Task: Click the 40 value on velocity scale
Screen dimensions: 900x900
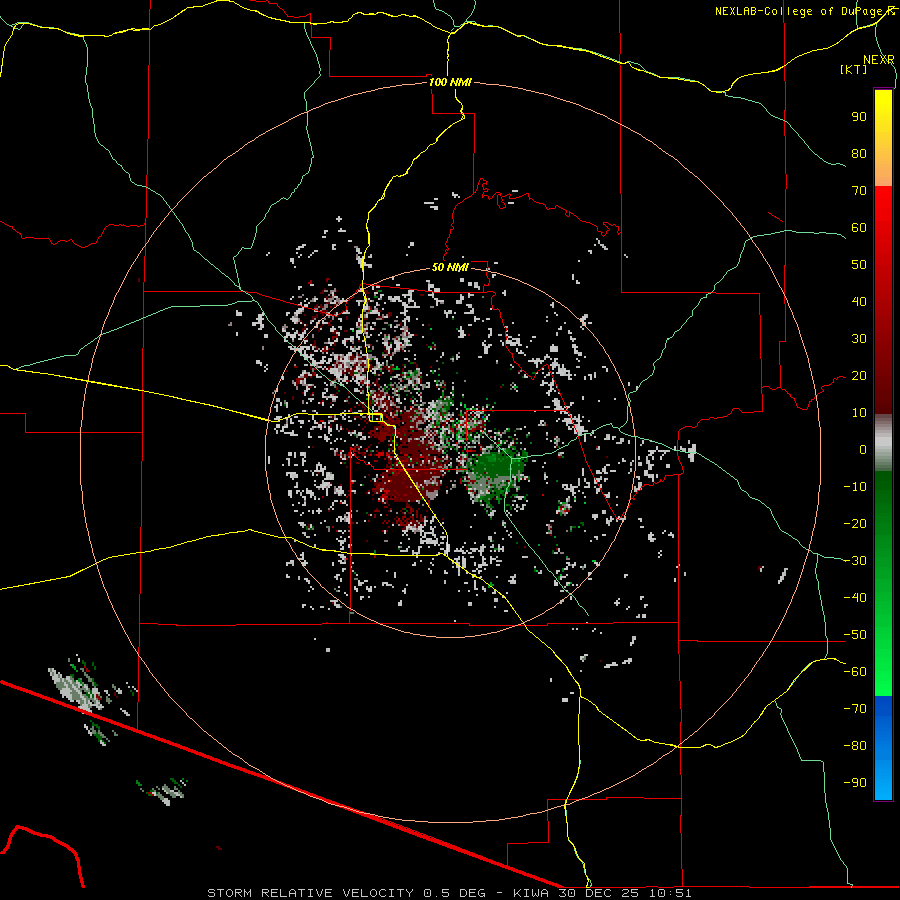Action: [859, 301]
